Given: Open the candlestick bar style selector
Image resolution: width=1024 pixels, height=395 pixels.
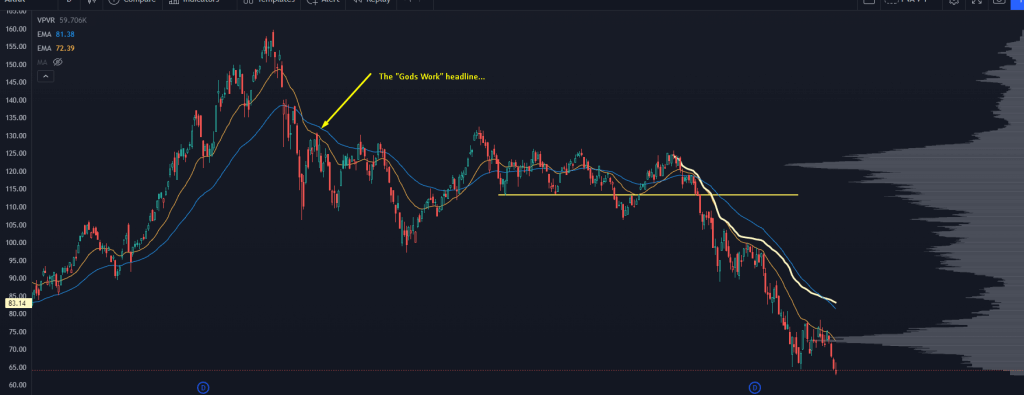Looking at the screenshot, I should (92, 2).
